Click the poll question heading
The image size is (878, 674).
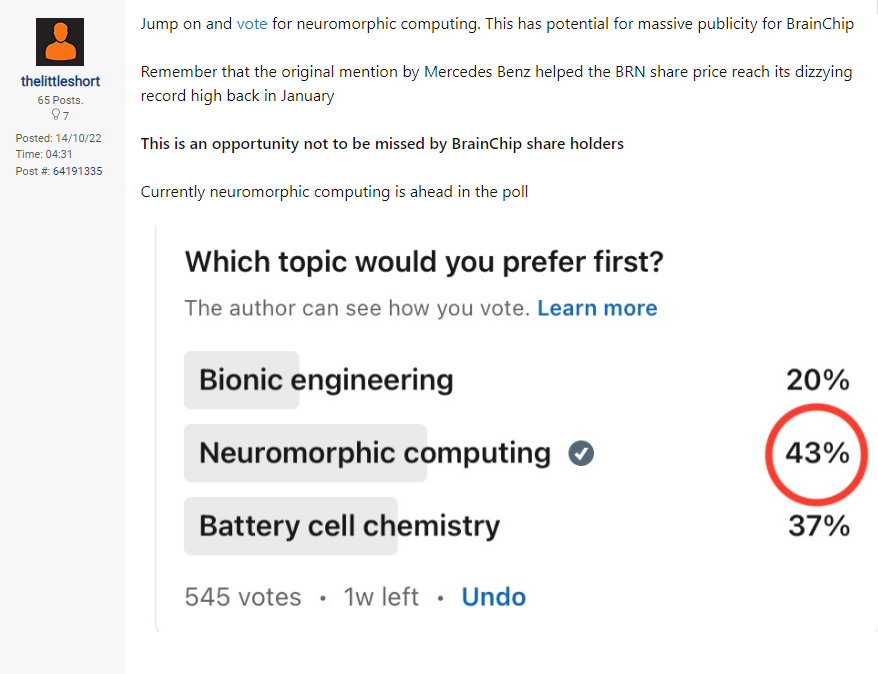(424, 262)
